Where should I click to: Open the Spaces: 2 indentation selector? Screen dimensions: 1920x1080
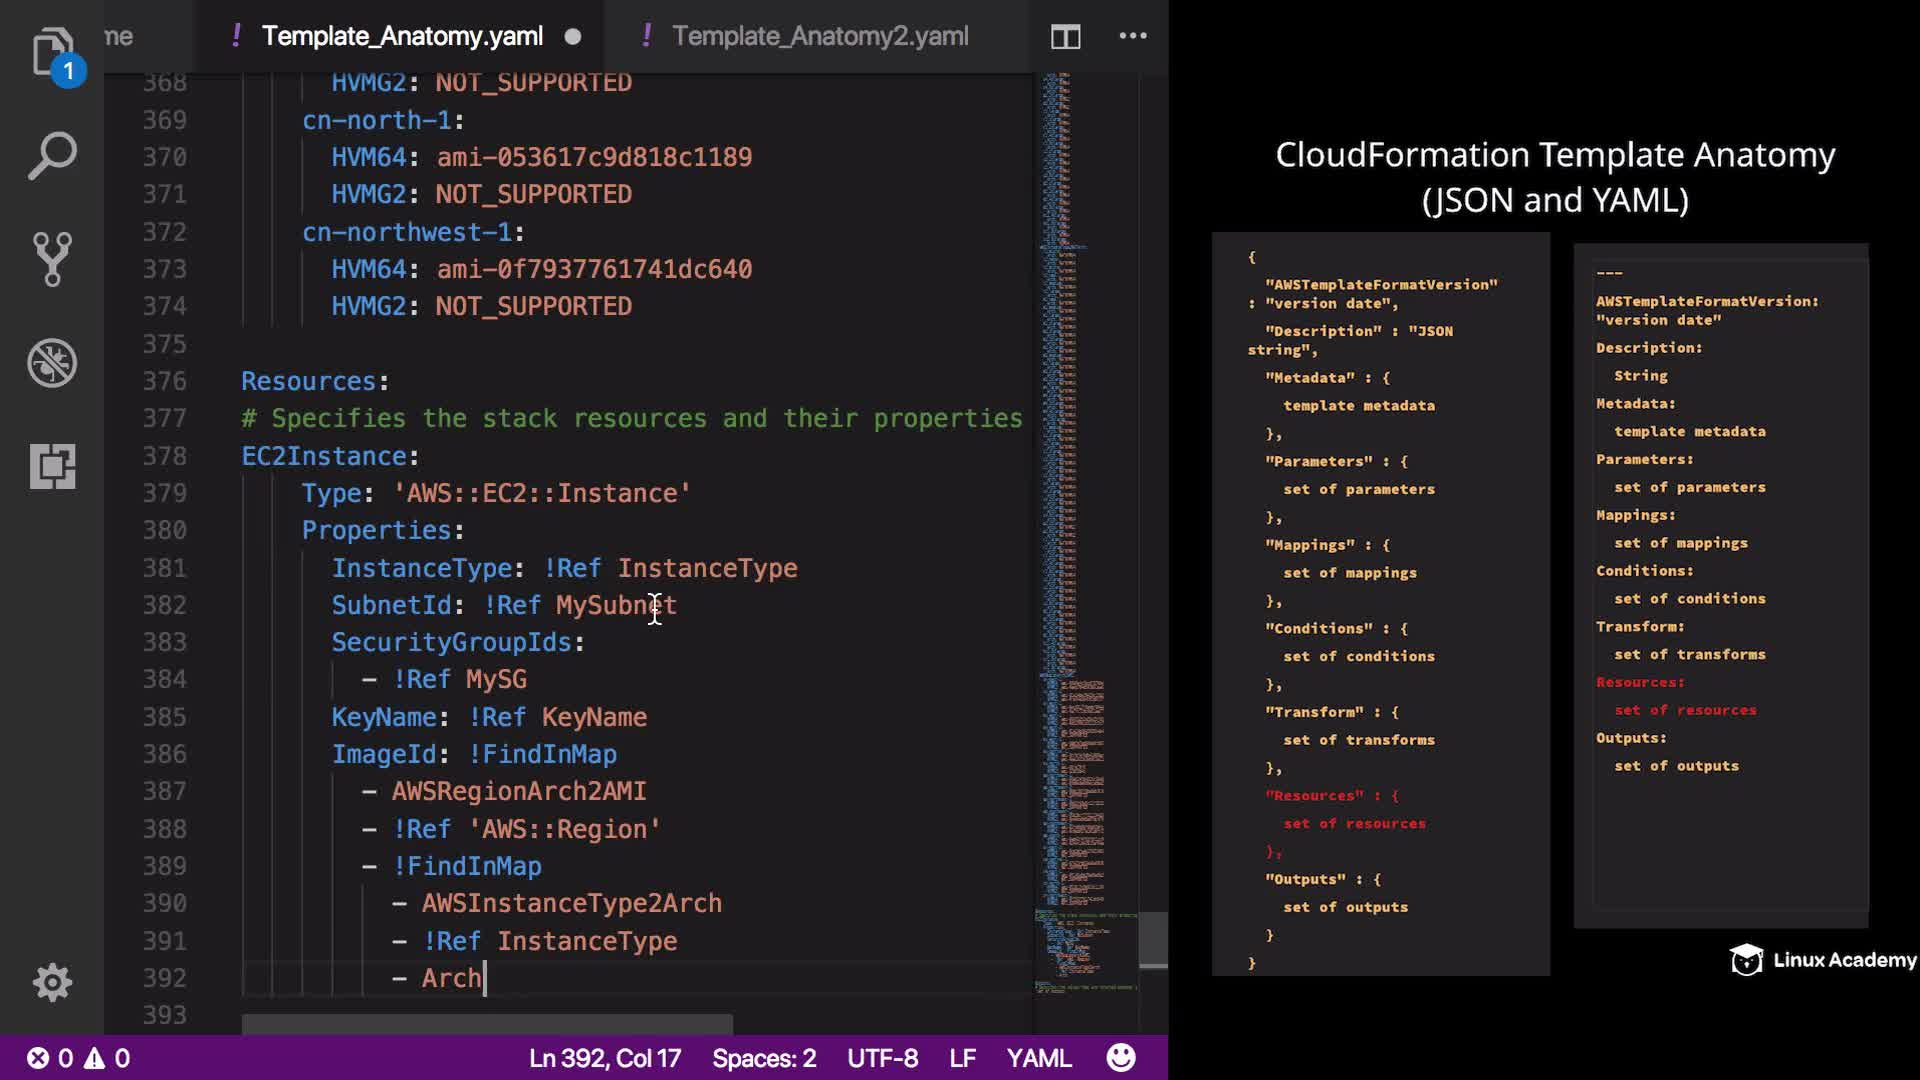click(764, 1058)
